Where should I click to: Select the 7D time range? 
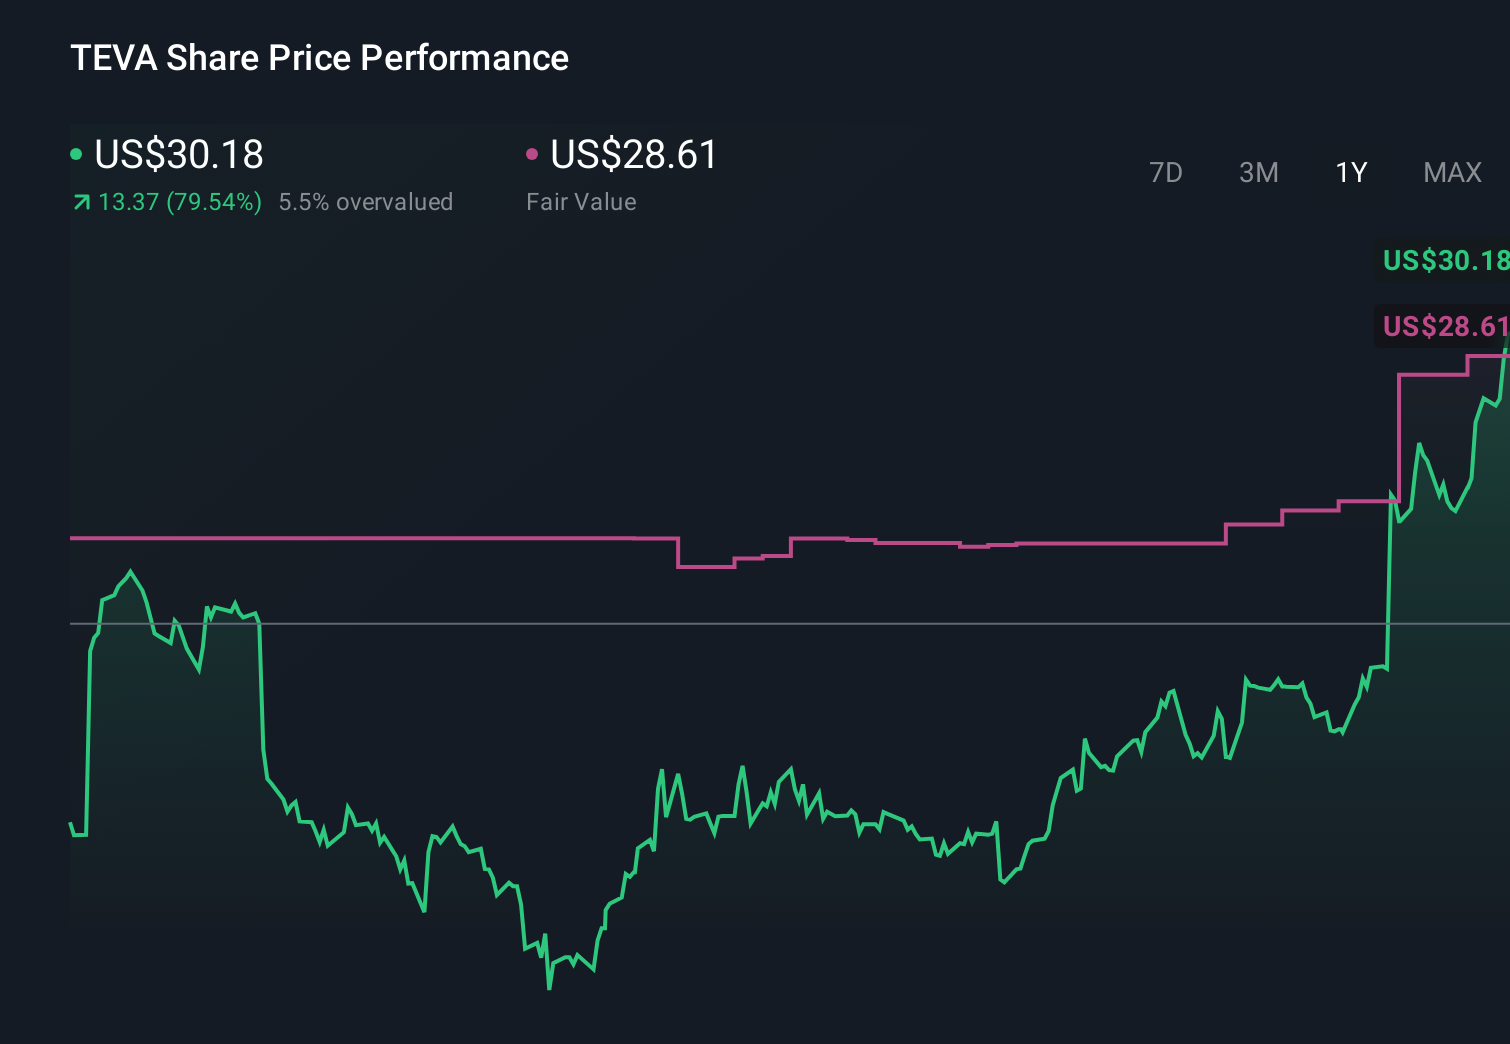pos(1167,172)
